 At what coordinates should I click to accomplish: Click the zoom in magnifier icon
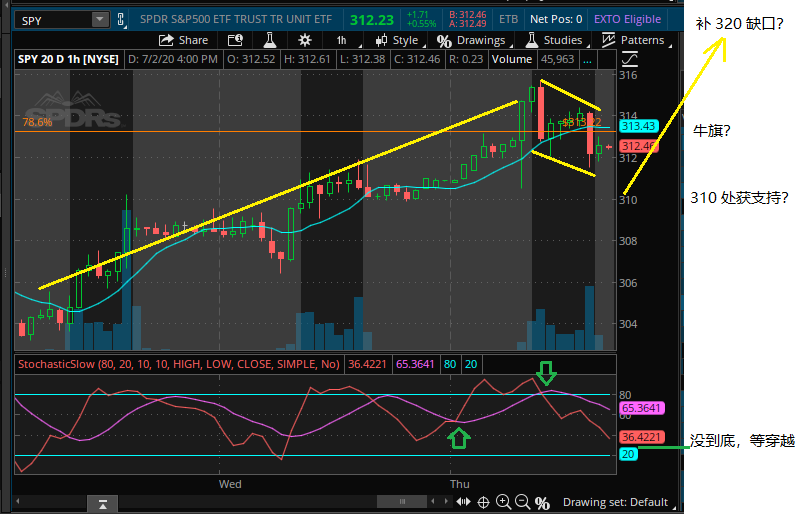(x=503, y=502)
